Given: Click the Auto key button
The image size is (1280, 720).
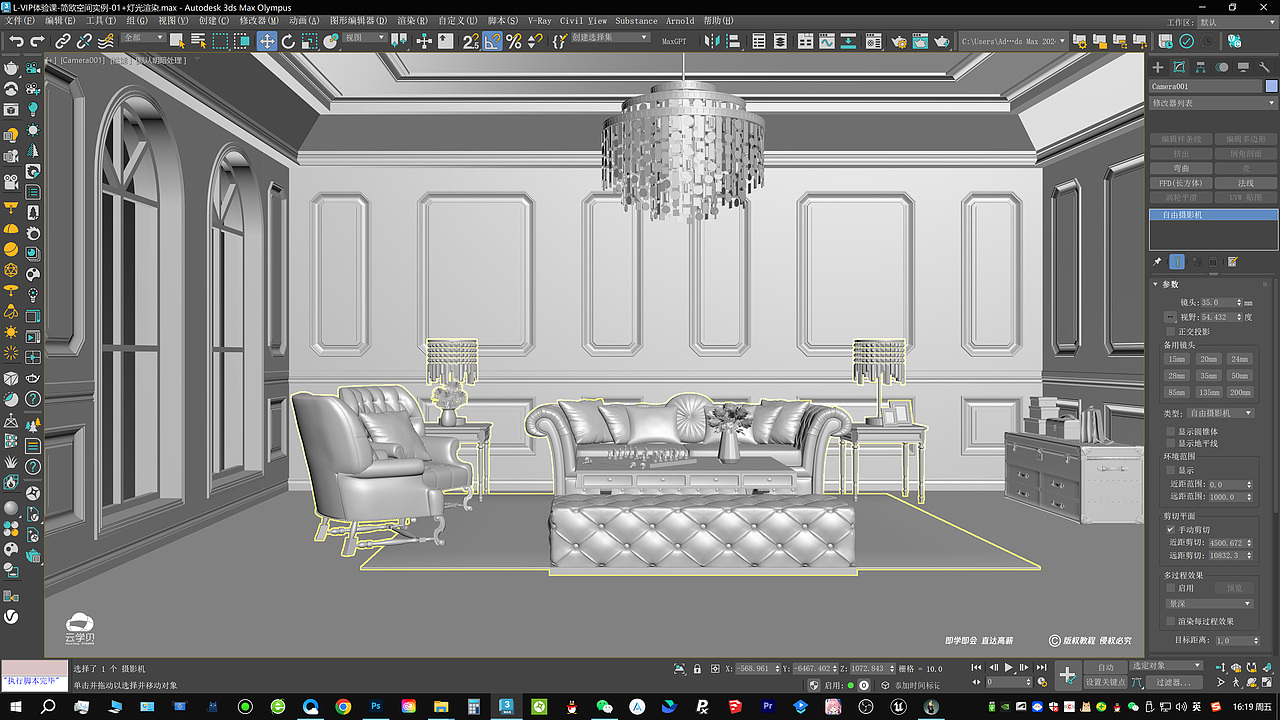Looking at the screenshot, I should (1105, 667).
